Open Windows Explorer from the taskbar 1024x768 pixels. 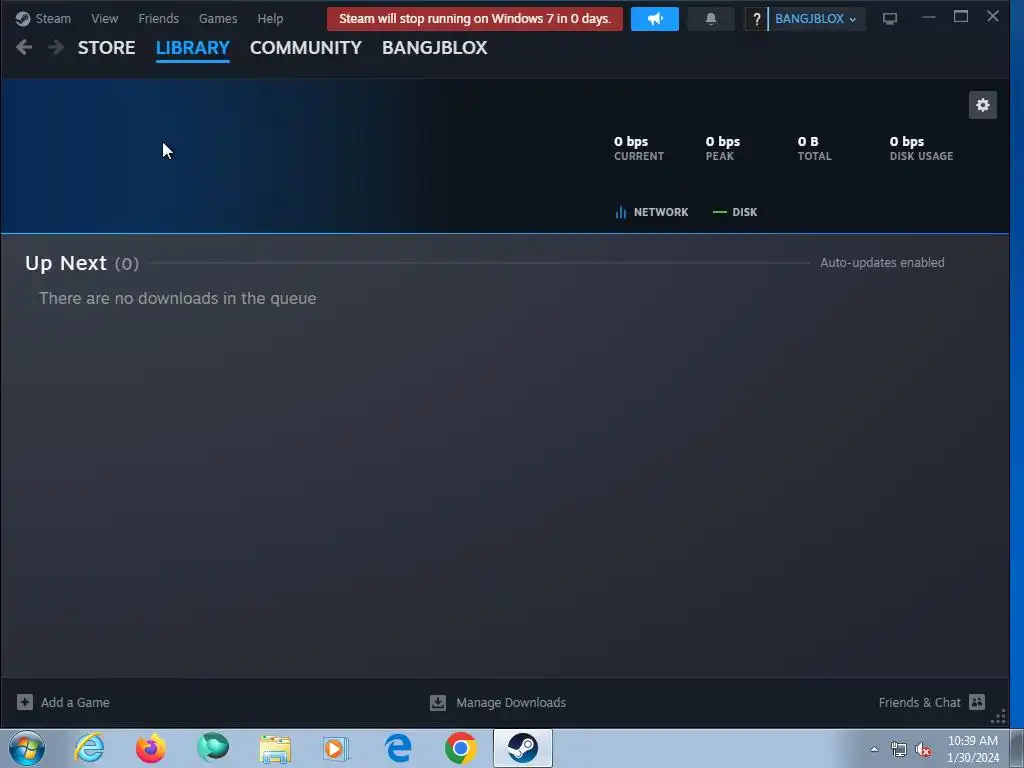point(275,748)
